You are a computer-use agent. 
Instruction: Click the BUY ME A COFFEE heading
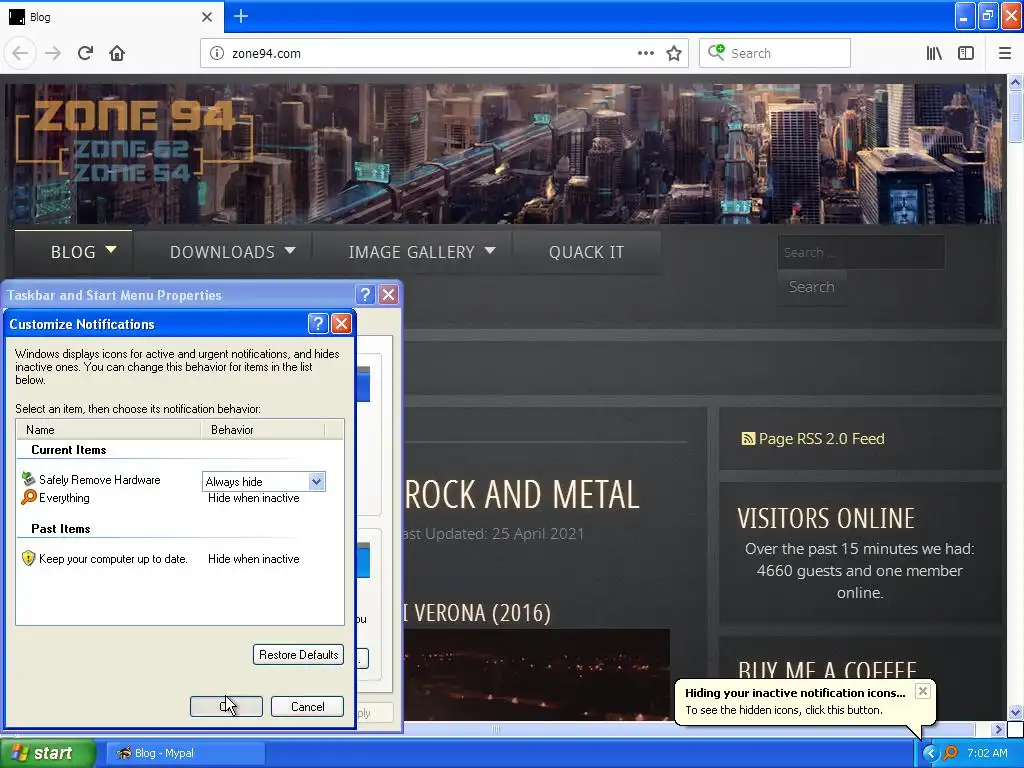click(x=827, y=671)
